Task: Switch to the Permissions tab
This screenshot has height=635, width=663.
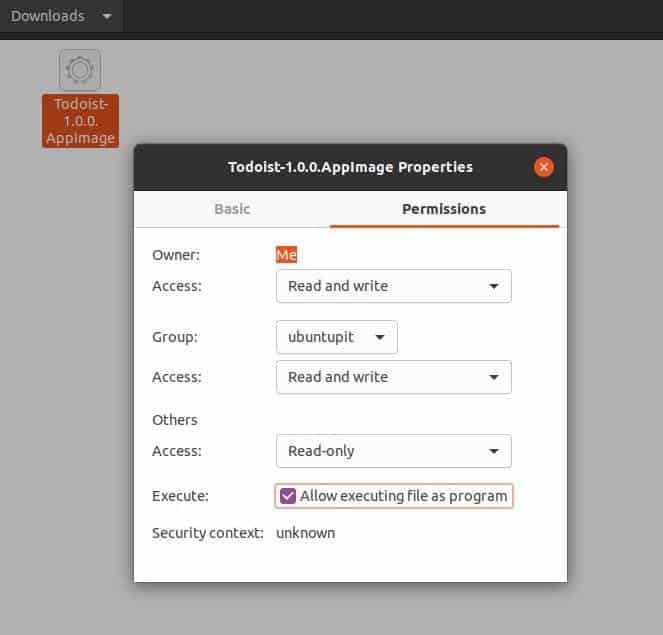Action: (444, 209)
